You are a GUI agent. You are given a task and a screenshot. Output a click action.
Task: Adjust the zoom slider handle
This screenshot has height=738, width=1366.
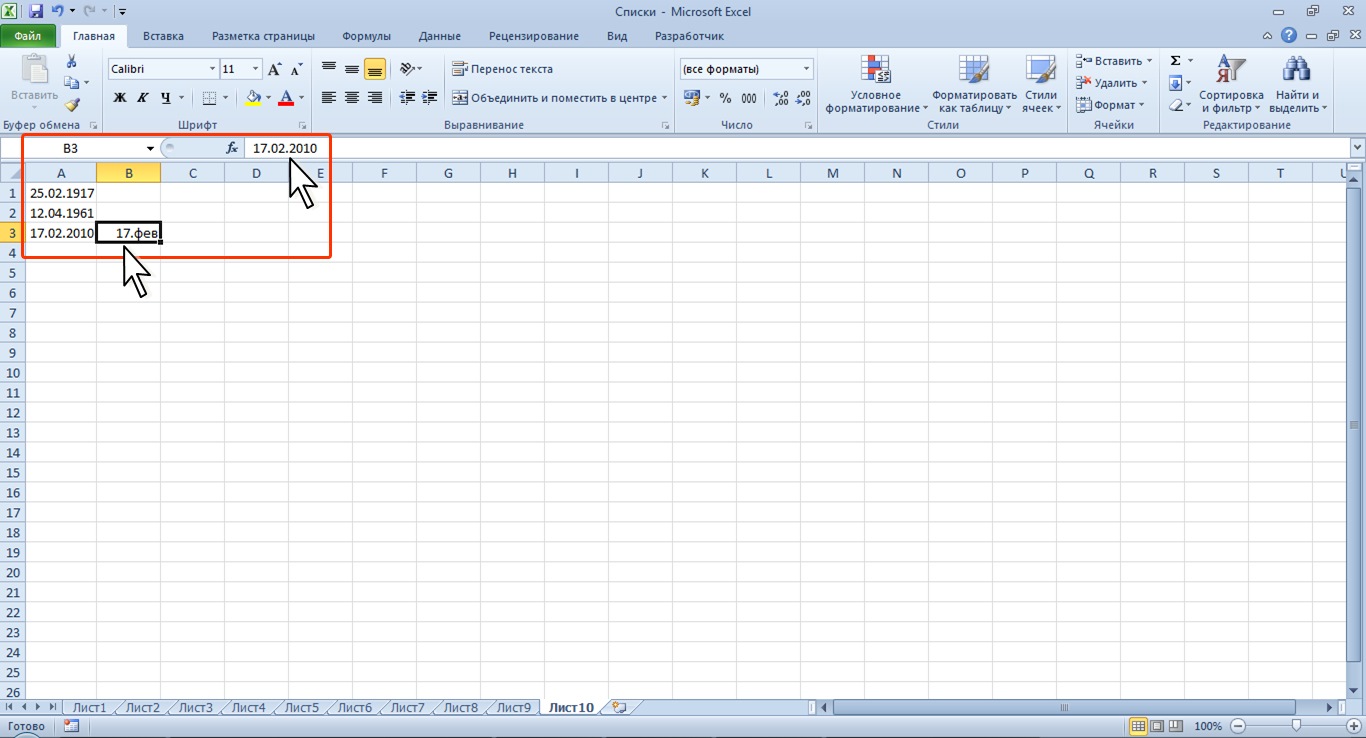[1296, 726]
